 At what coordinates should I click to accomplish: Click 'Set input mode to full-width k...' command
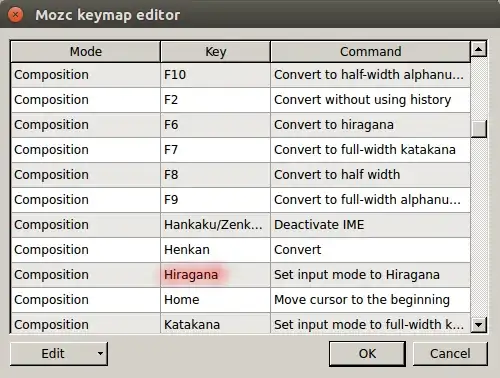coord(370,323)
